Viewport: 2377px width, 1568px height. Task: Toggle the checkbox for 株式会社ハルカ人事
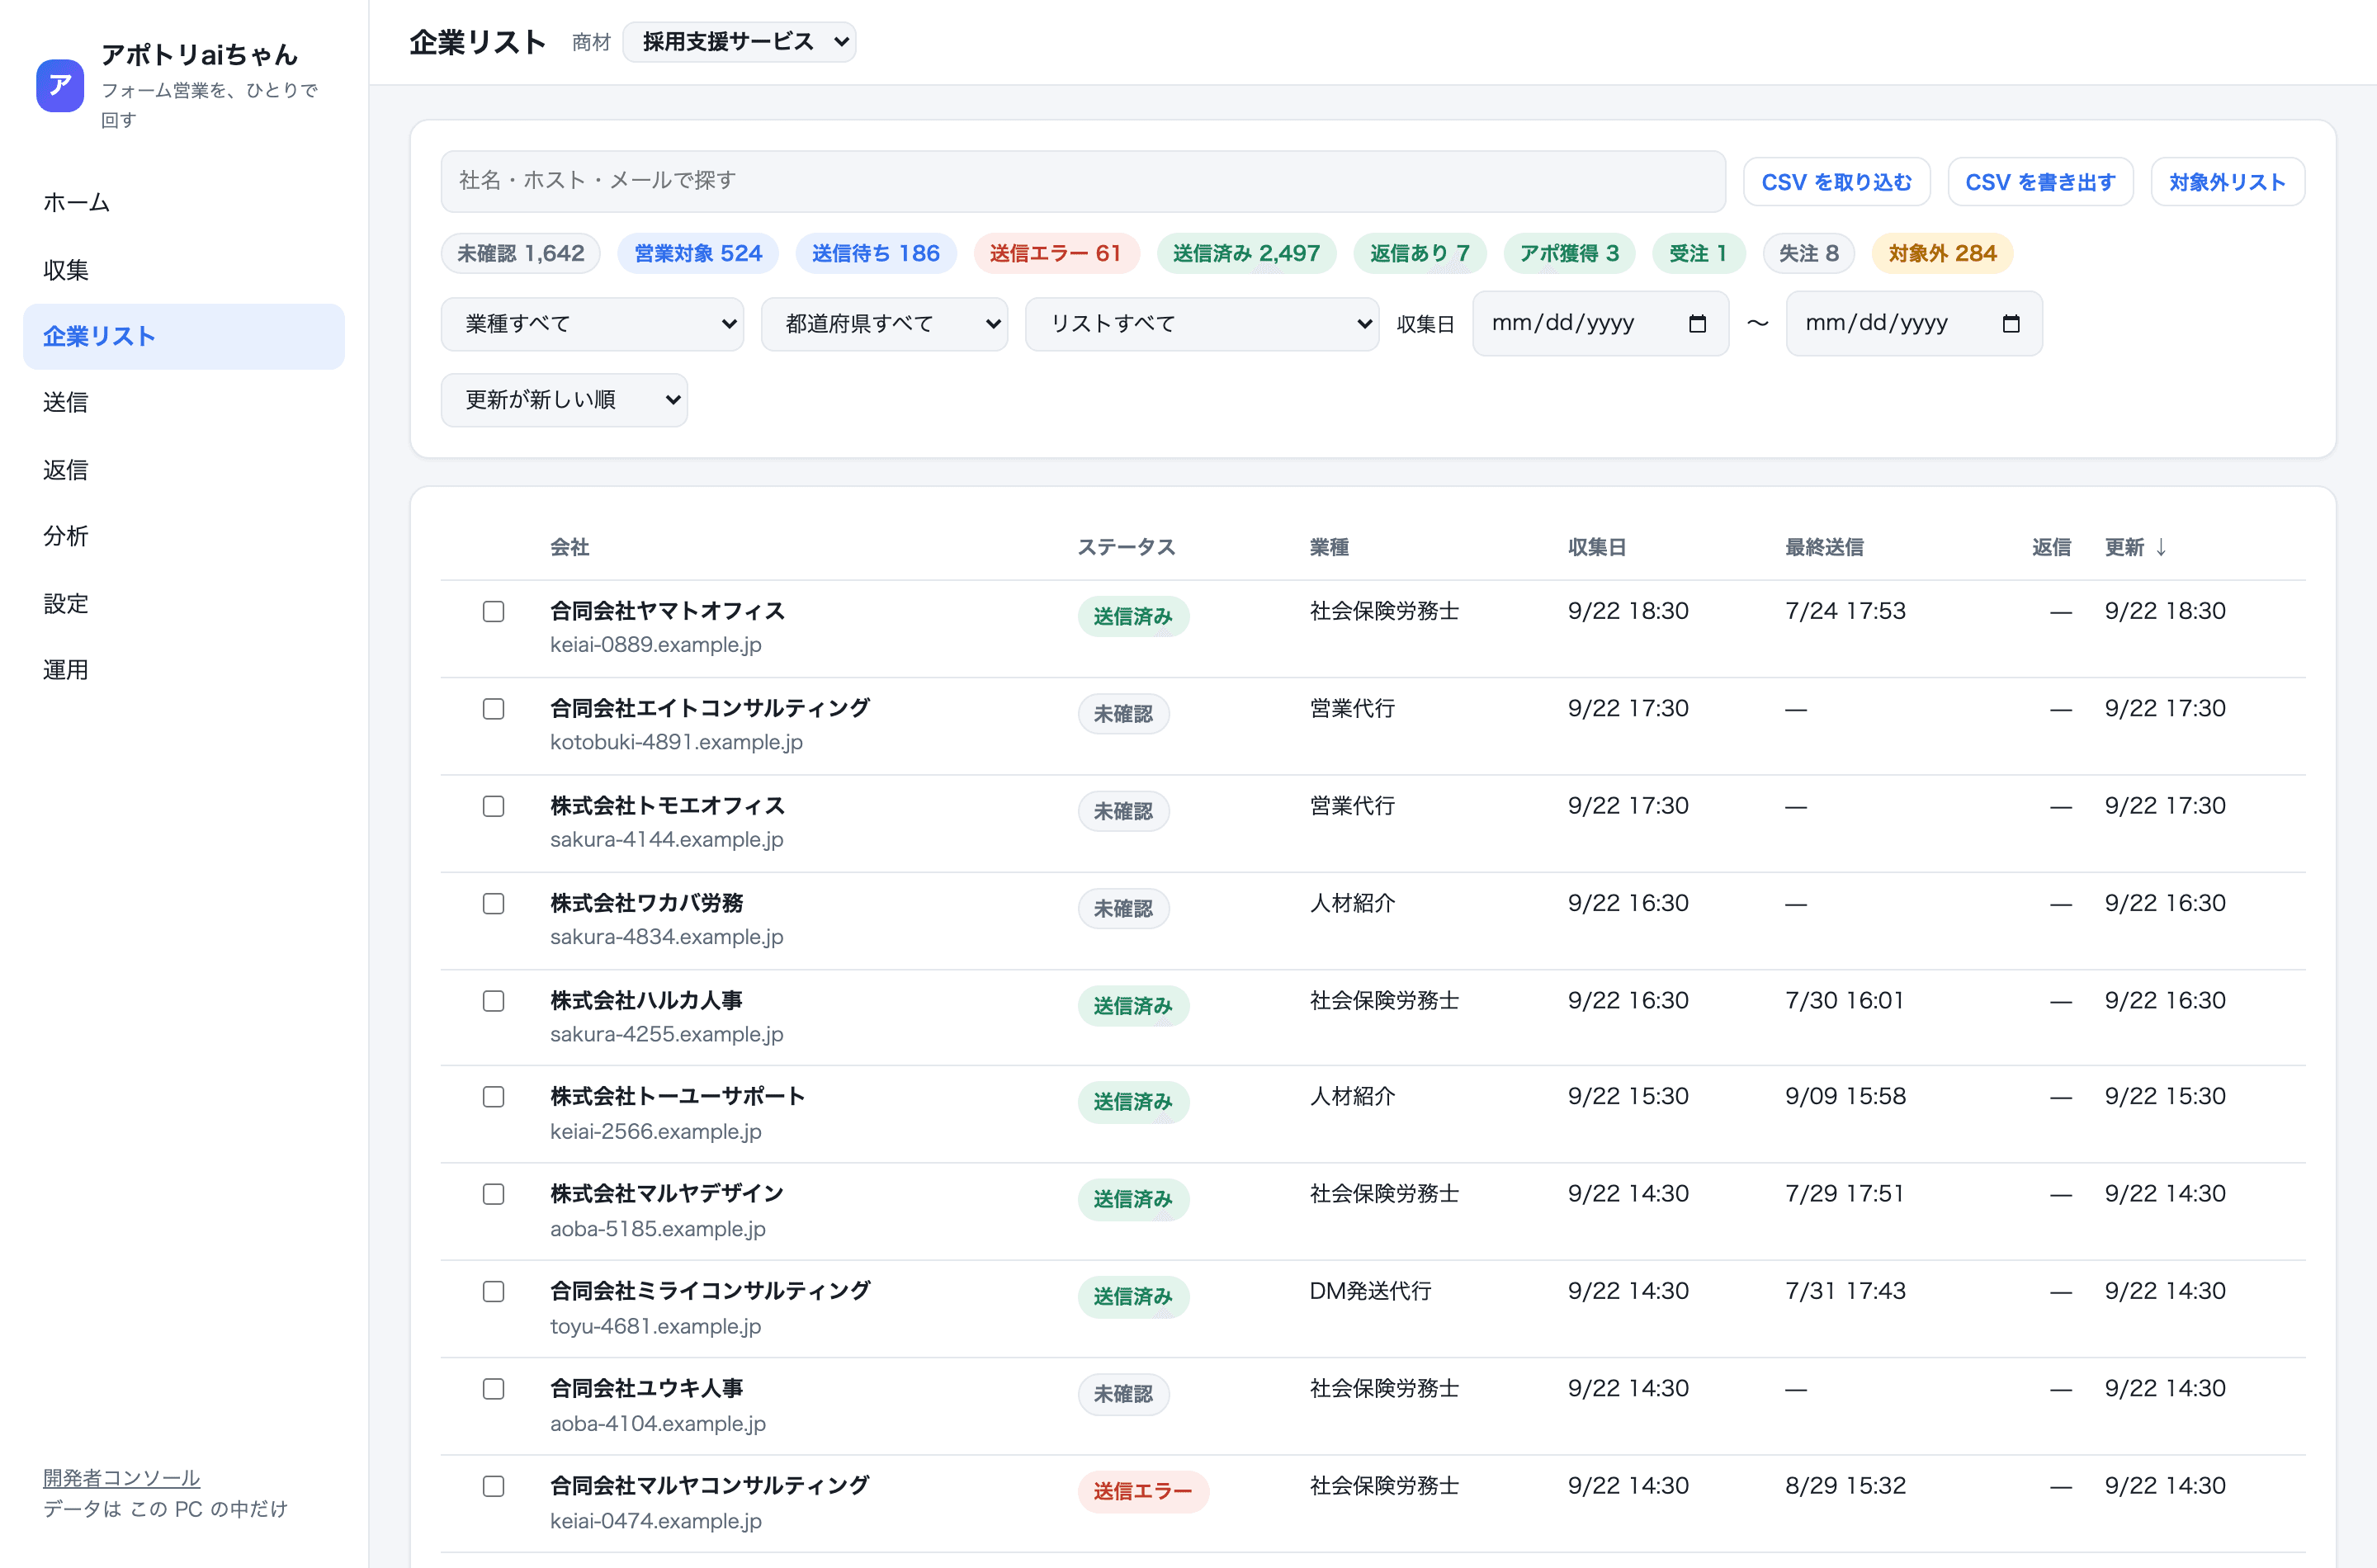pyautogui.click(x=493, y=1001)
